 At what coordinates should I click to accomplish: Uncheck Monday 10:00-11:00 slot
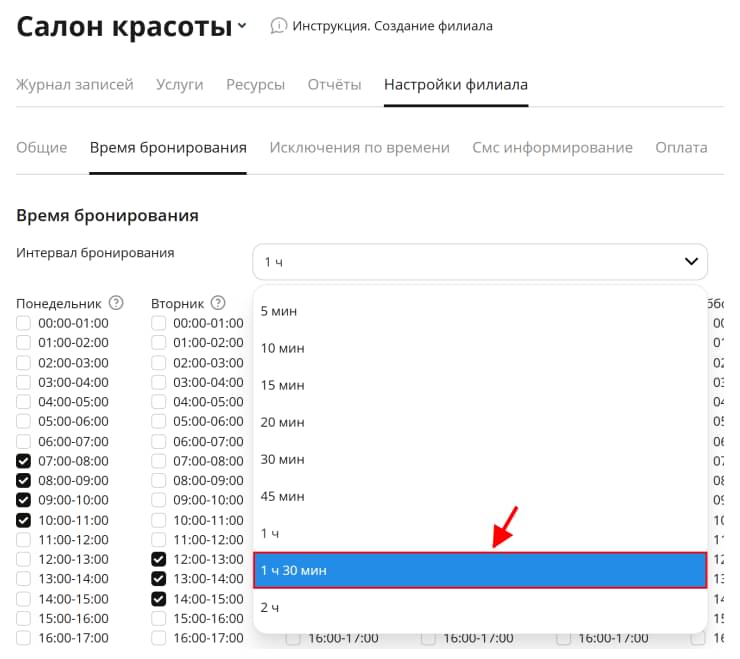pos(23,520)
